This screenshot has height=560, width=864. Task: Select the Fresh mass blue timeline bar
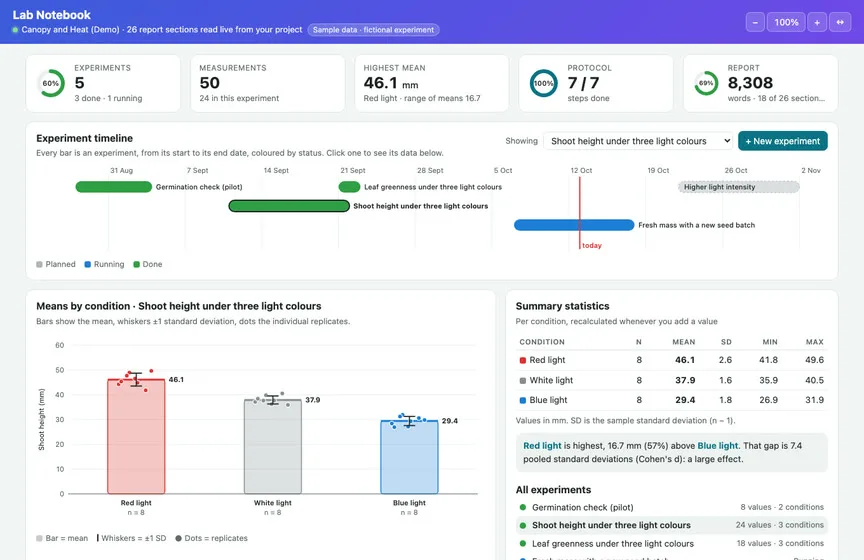click(x=574, y=225)
